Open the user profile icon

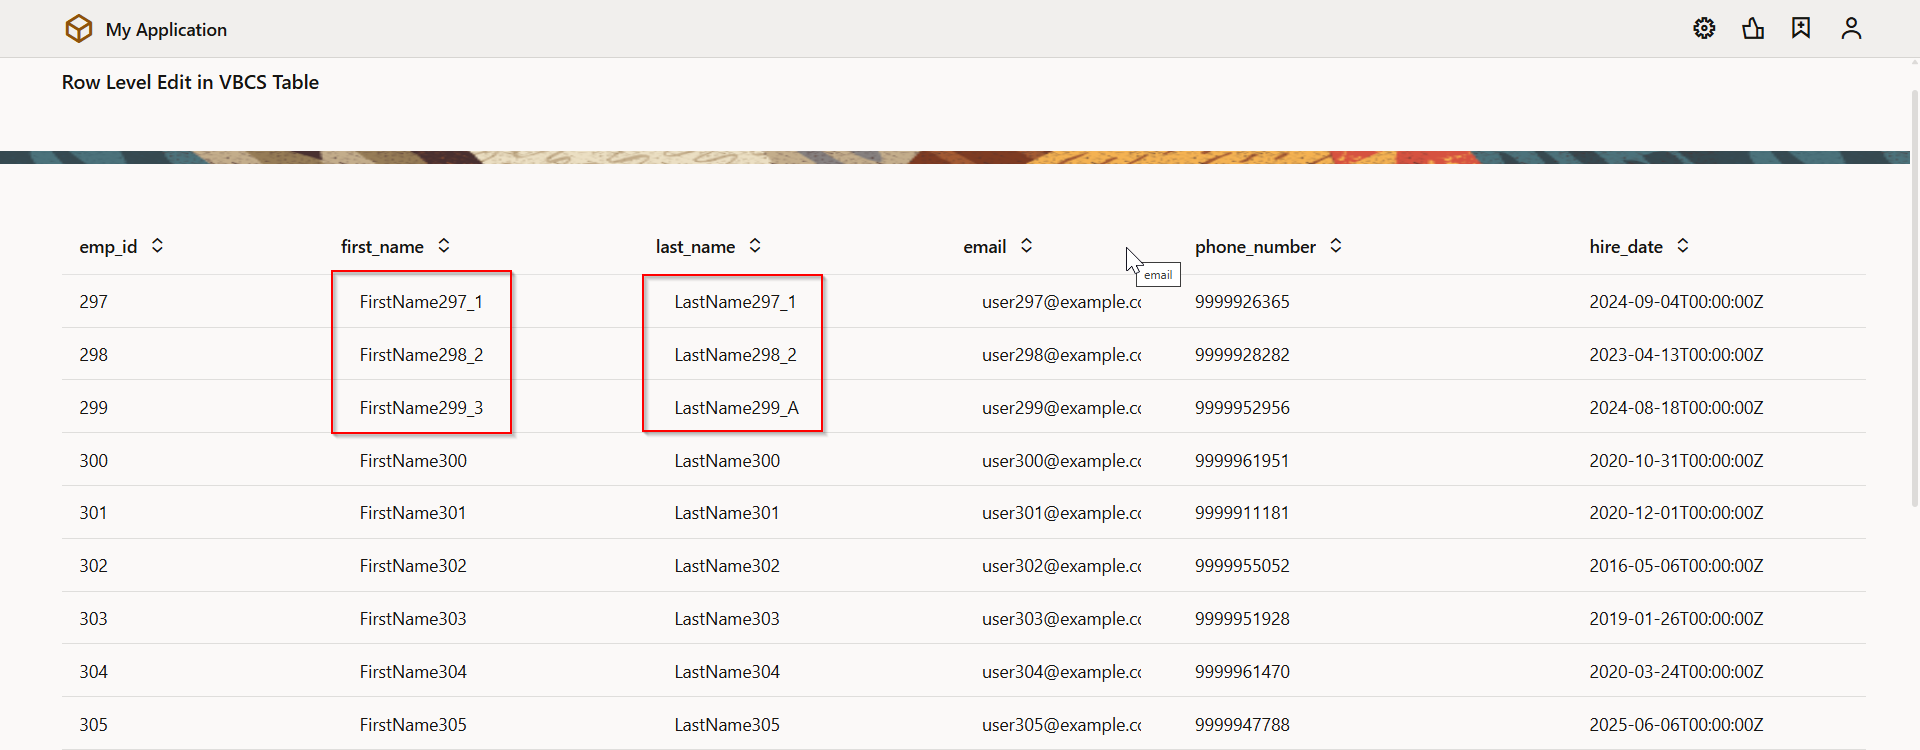click(x=1851, y=28)
